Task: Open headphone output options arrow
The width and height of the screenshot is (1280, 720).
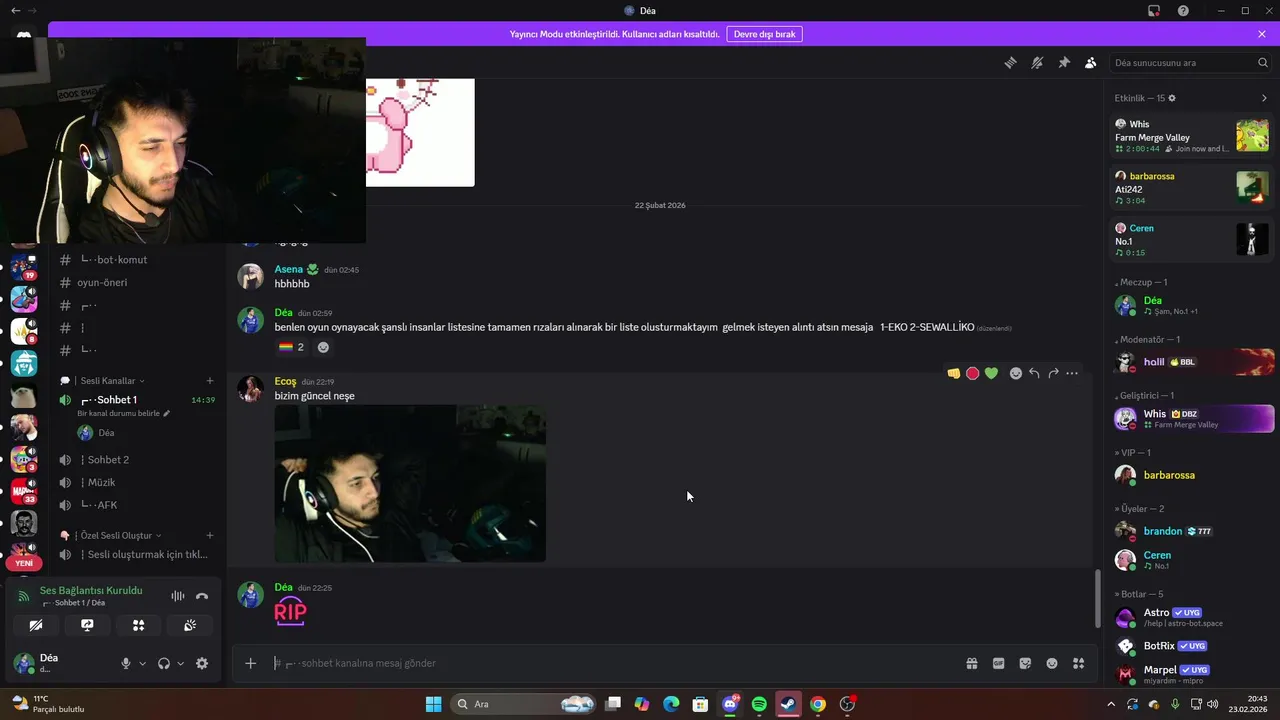Action: pyautogui.click(x=180, y=663)
